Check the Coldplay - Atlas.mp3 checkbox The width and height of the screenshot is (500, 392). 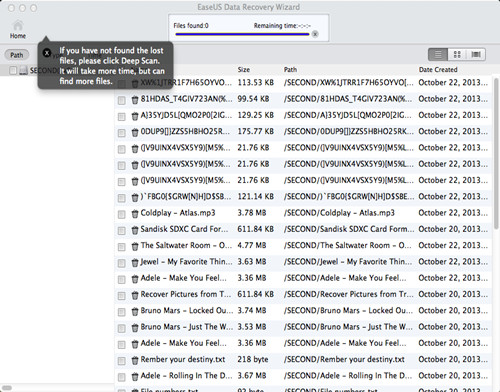point(122,214)
